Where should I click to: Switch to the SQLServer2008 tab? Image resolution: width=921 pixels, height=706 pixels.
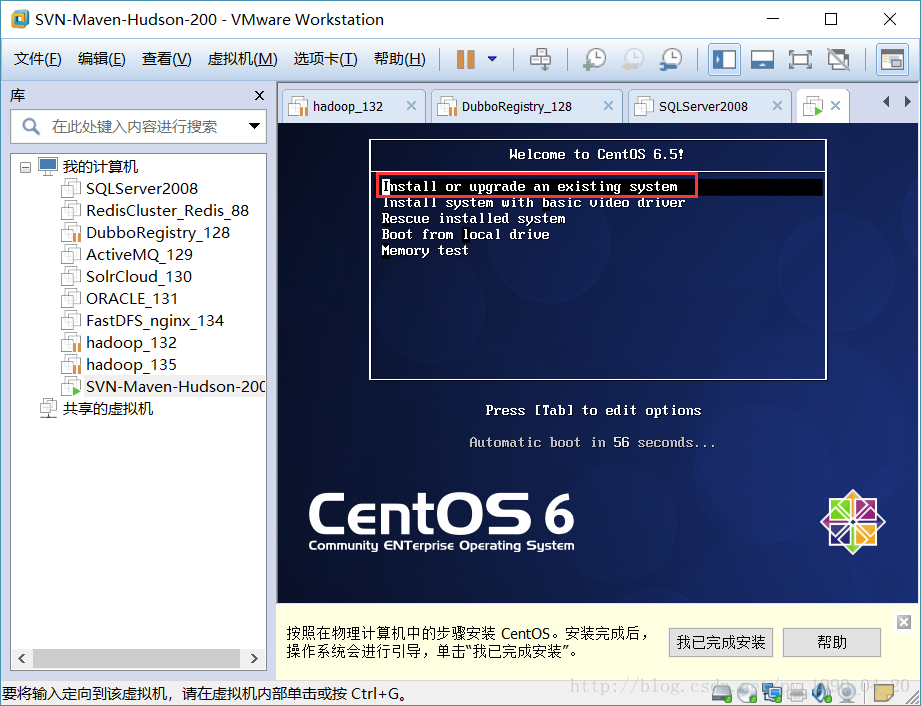pos(703,106)
